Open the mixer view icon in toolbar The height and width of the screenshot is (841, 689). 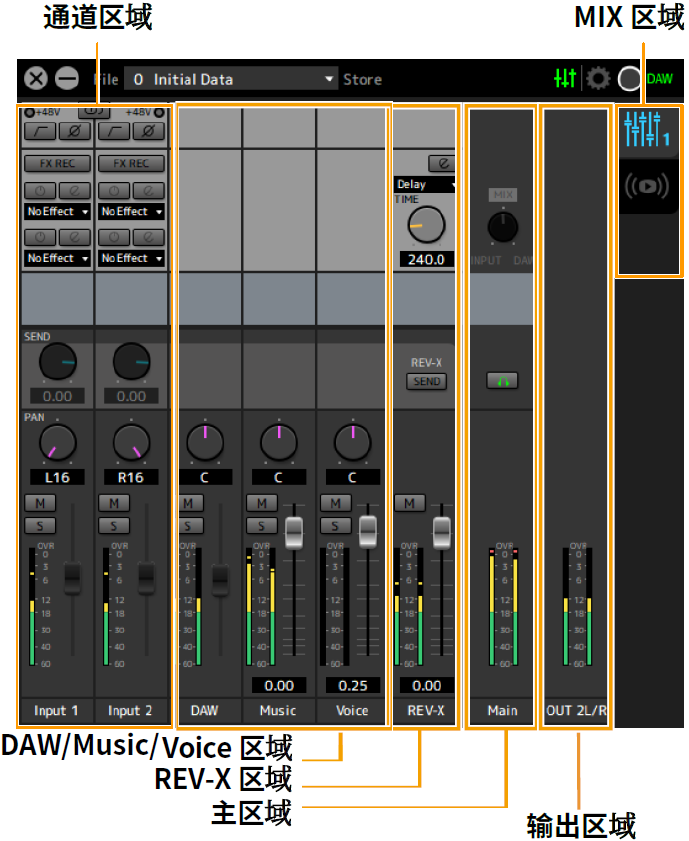pos(565,79)
